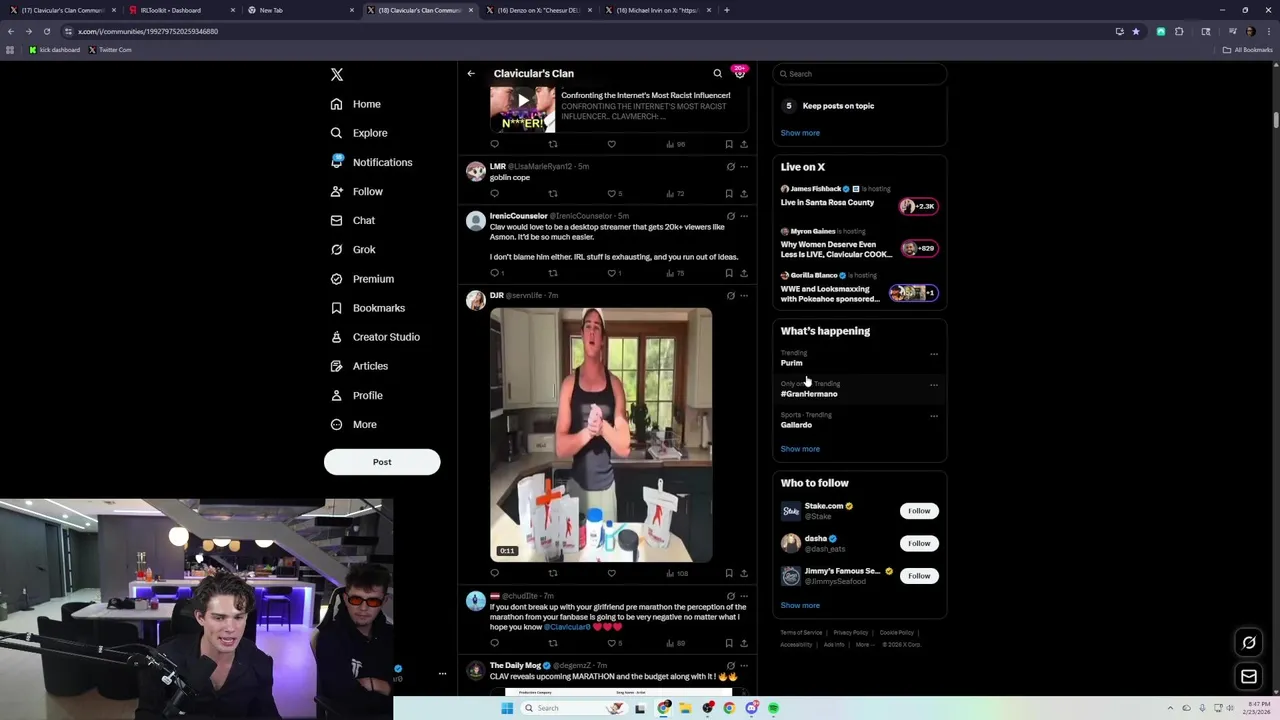Like the LMR goblin cope post
Image resolution: width=1280 pixels, height=720 pixels.
(612, 193)
